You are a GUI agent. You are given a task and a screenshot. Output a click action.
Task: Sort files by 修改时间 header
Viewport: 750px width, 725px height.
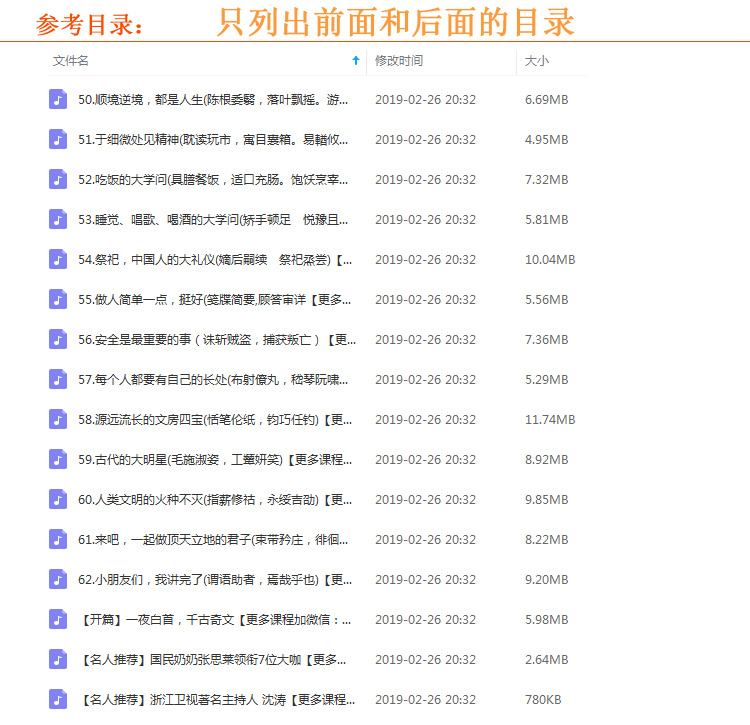click(x=399, y=61)
